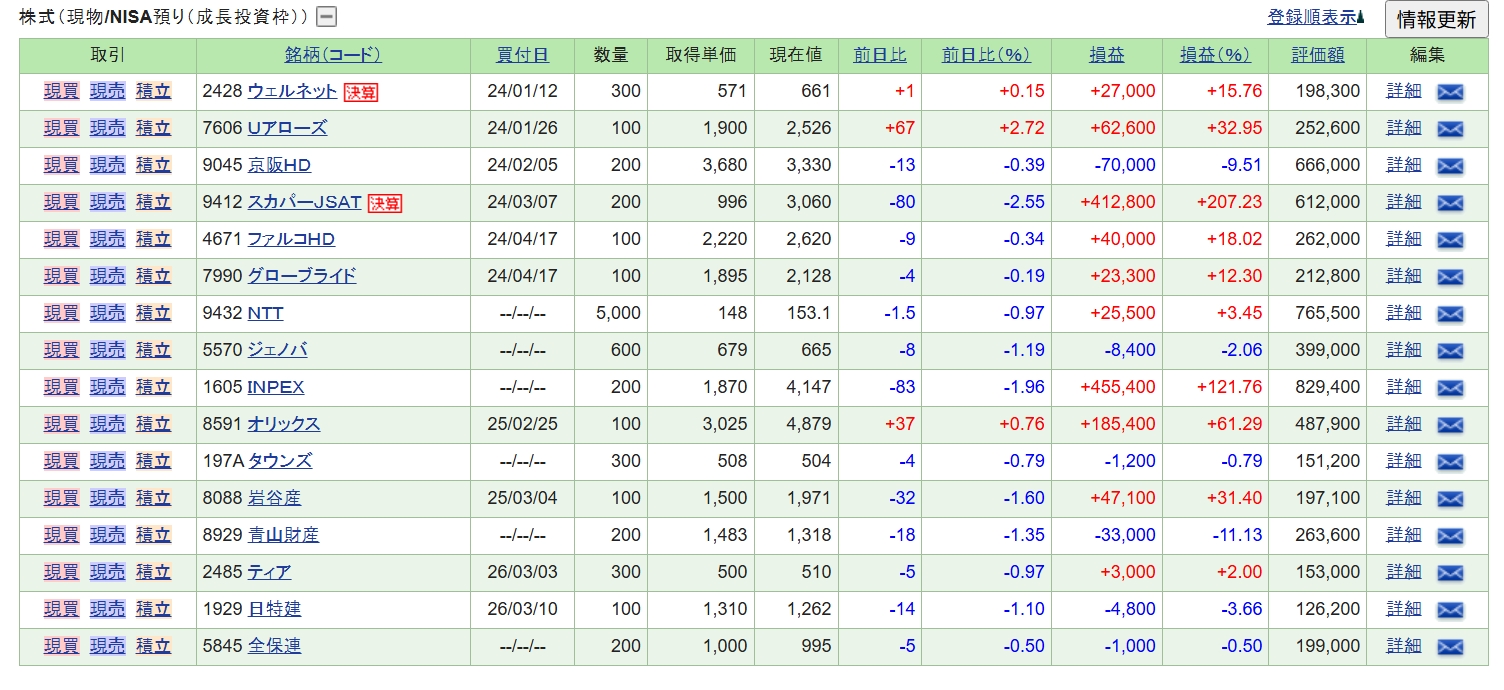Click the mail icon in the 京阪HD row
Screen dimensions: 1504x690
(x=1449, y=166)
